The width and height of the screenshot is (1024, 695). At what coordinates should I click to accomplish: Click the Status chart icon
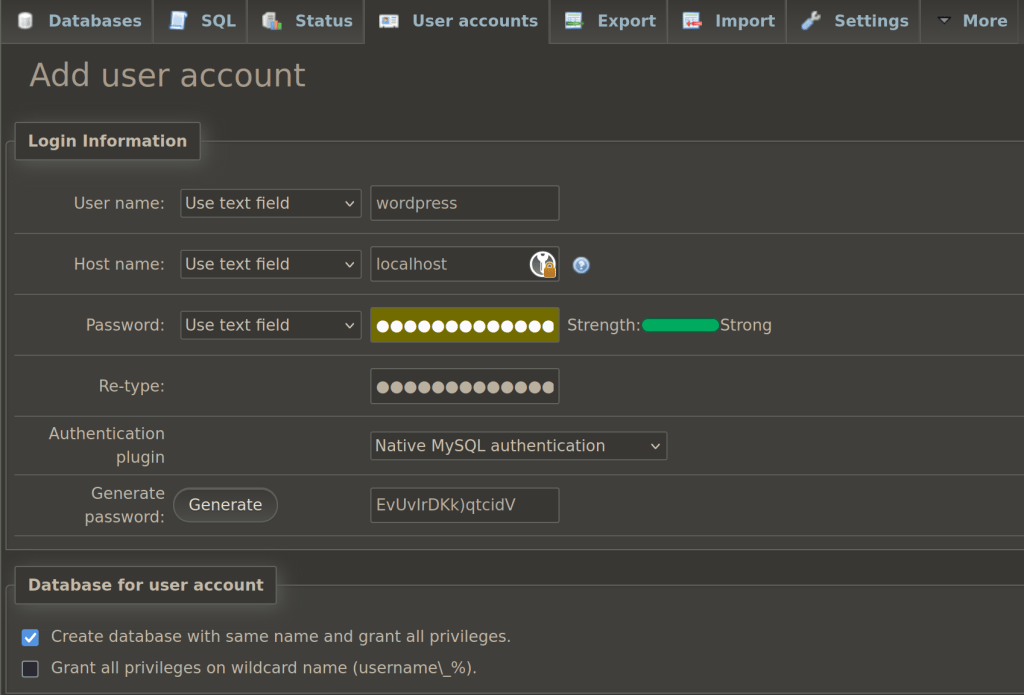272,21
